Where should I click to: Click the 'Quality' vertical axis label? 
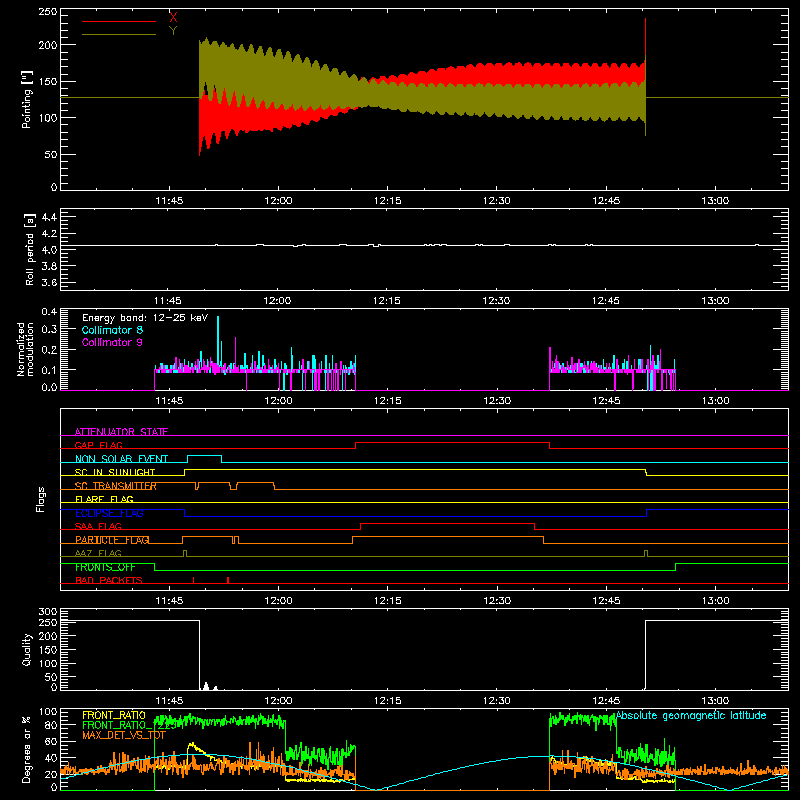click(27, 649)
